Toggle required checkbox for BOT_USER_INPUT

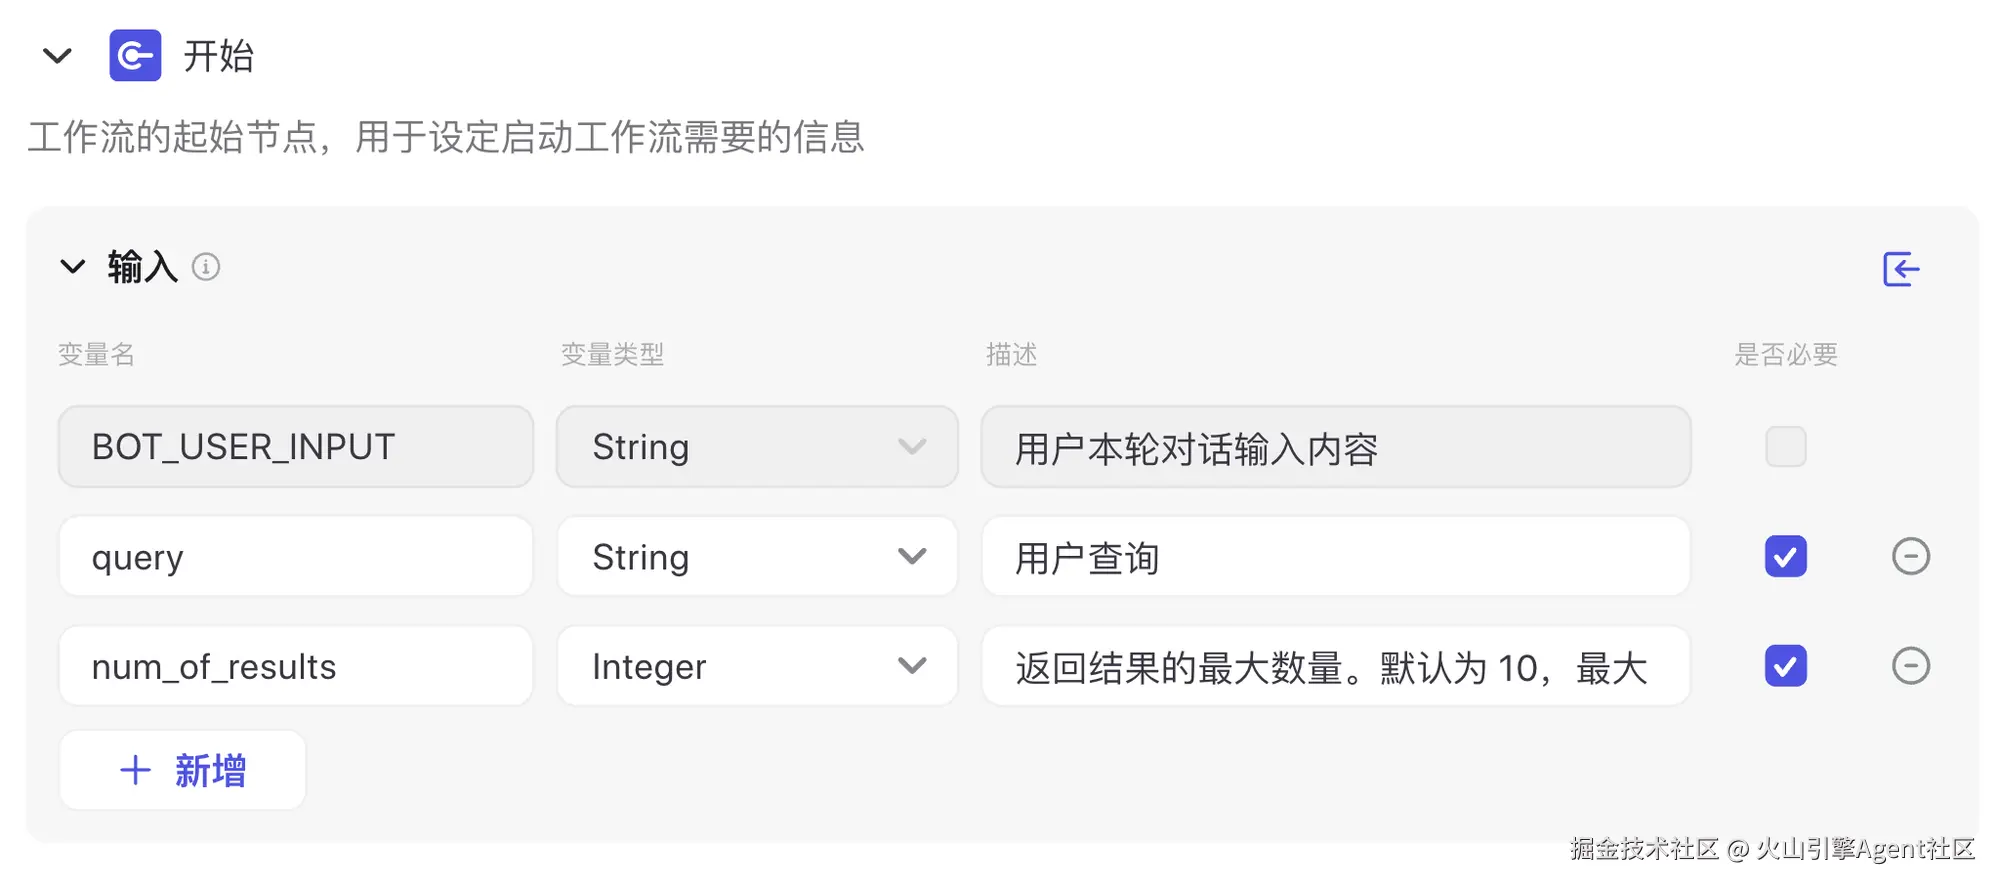click(x=1785, y=447)
